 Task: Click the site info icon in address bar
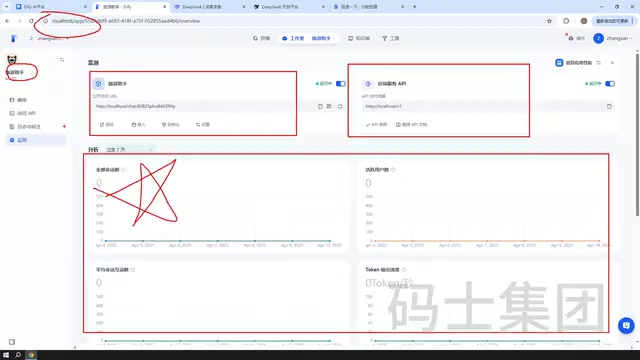coord(45,21)
